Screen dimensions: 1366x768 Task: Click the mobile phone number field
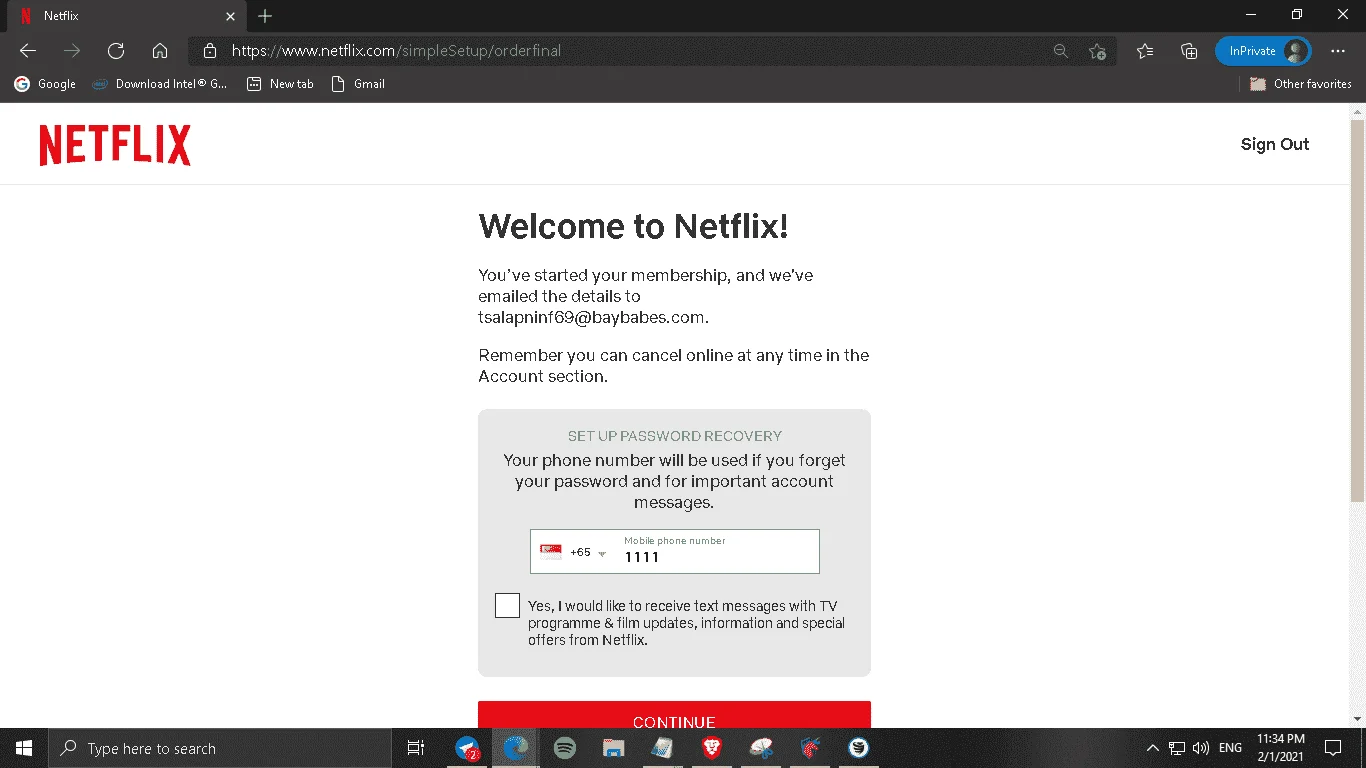(x=717, y=551)
